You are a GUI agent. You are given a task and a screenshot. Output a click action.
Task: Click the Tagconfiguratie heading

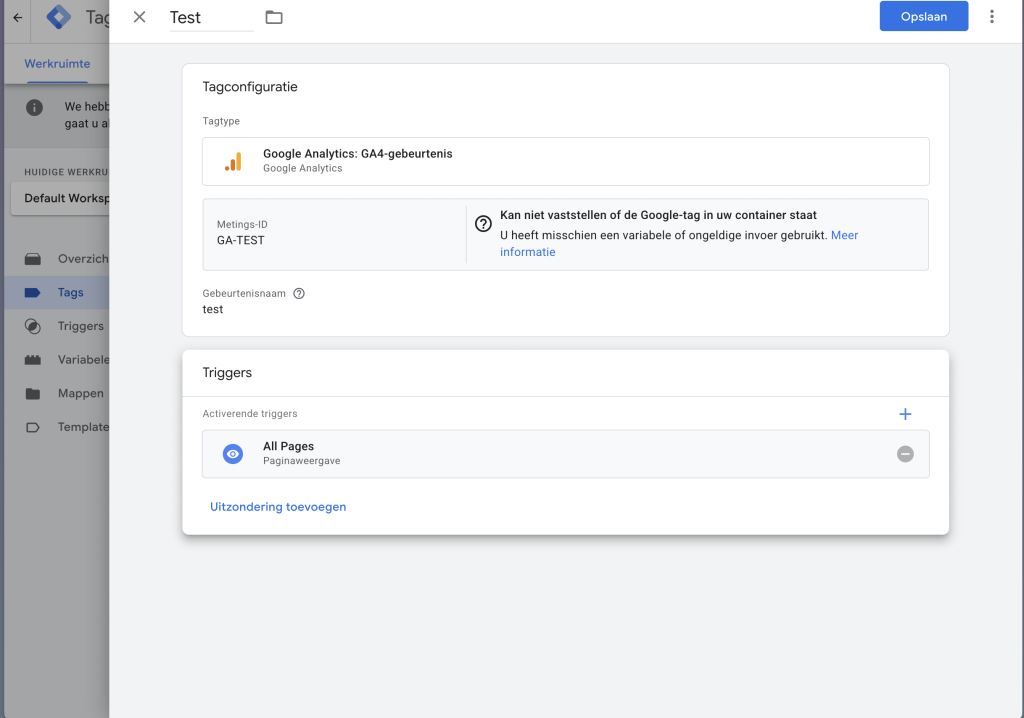pyautogui.click(x=250, y=87)
